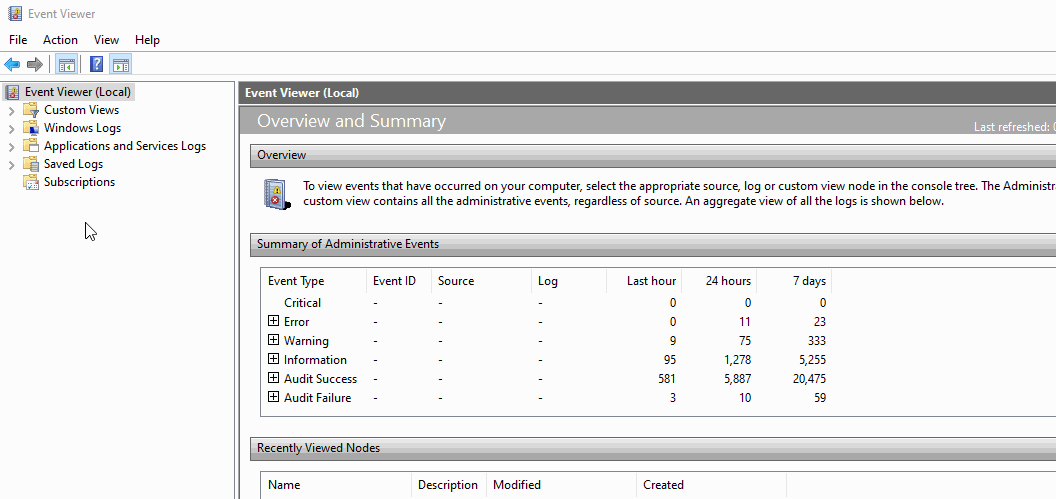
Task: Click the Back arrow toolbar icon
Action: pos(12,65)
